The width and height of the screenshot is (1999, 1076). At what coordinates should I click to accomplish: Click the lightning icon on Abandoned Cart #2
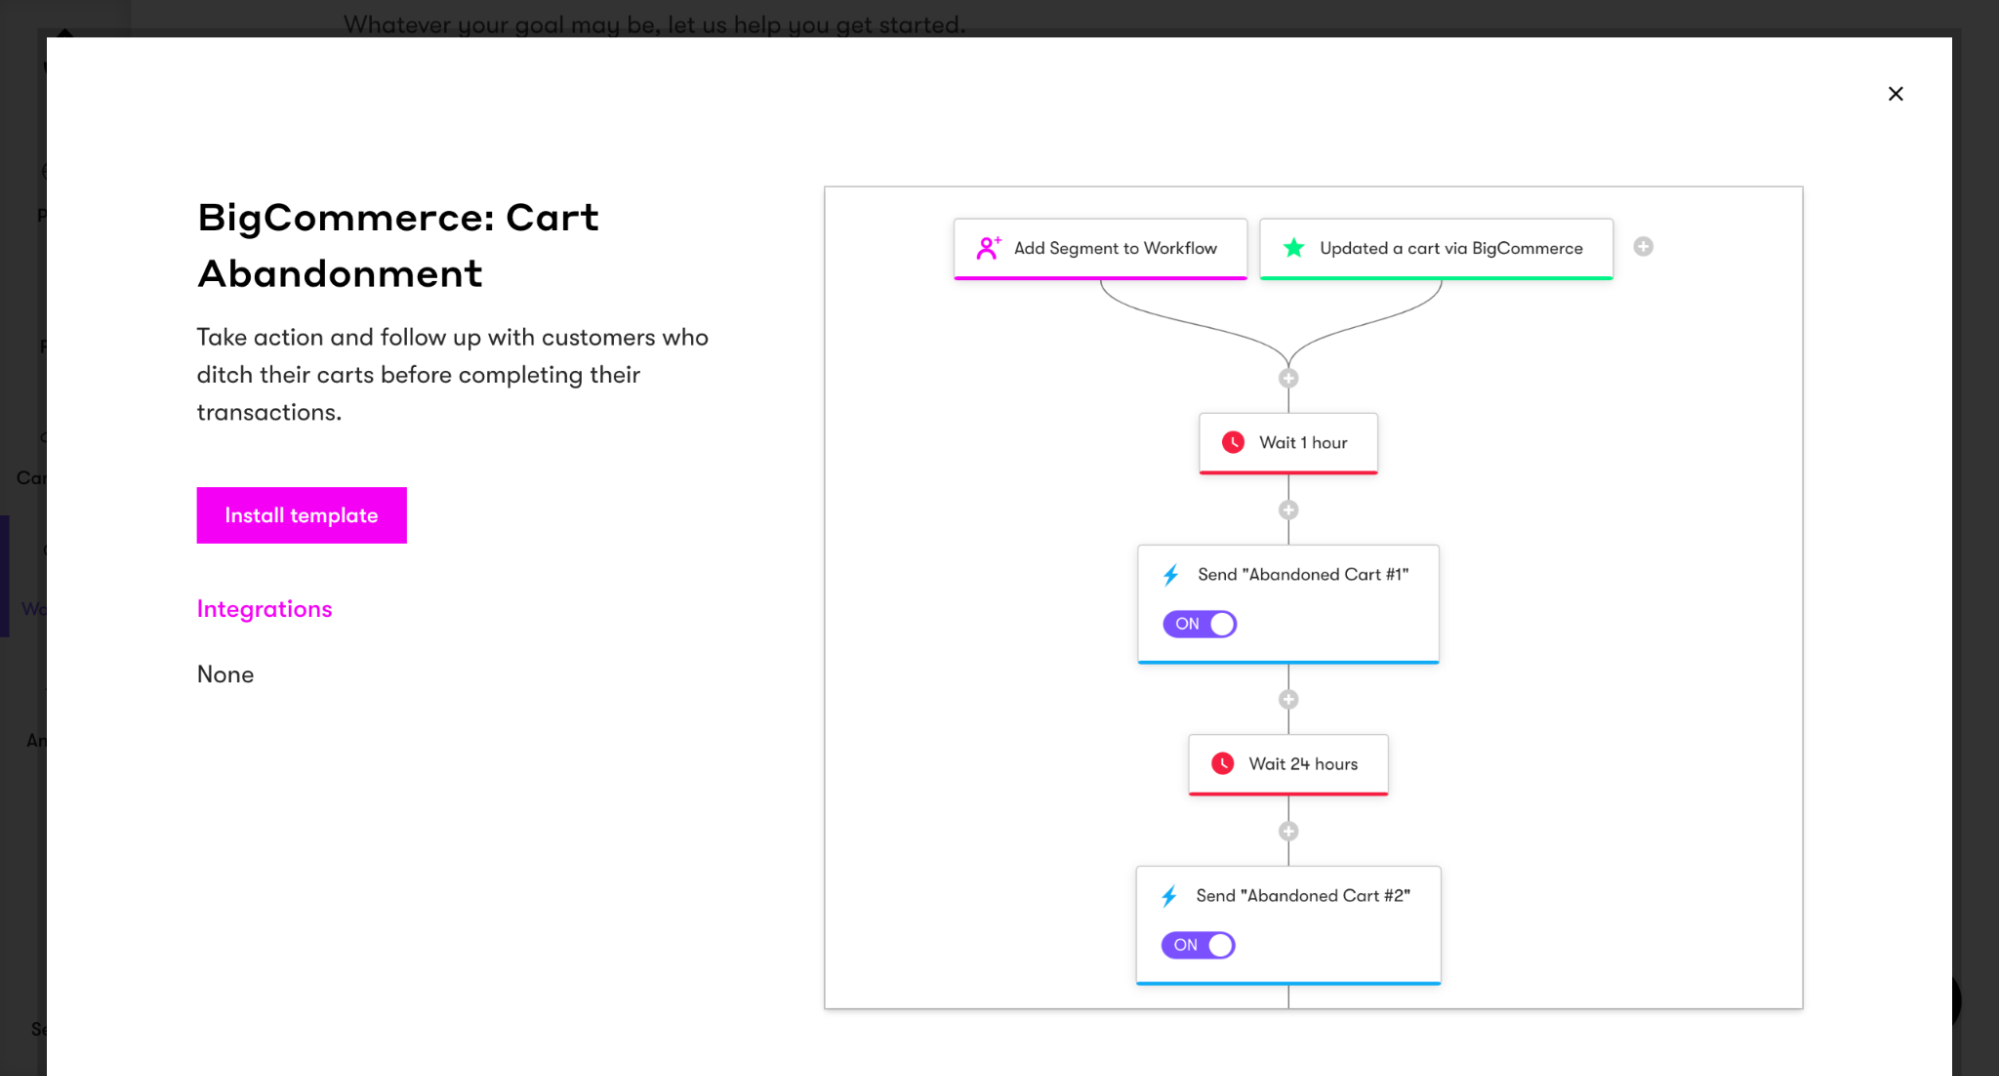click(1168, 896)
